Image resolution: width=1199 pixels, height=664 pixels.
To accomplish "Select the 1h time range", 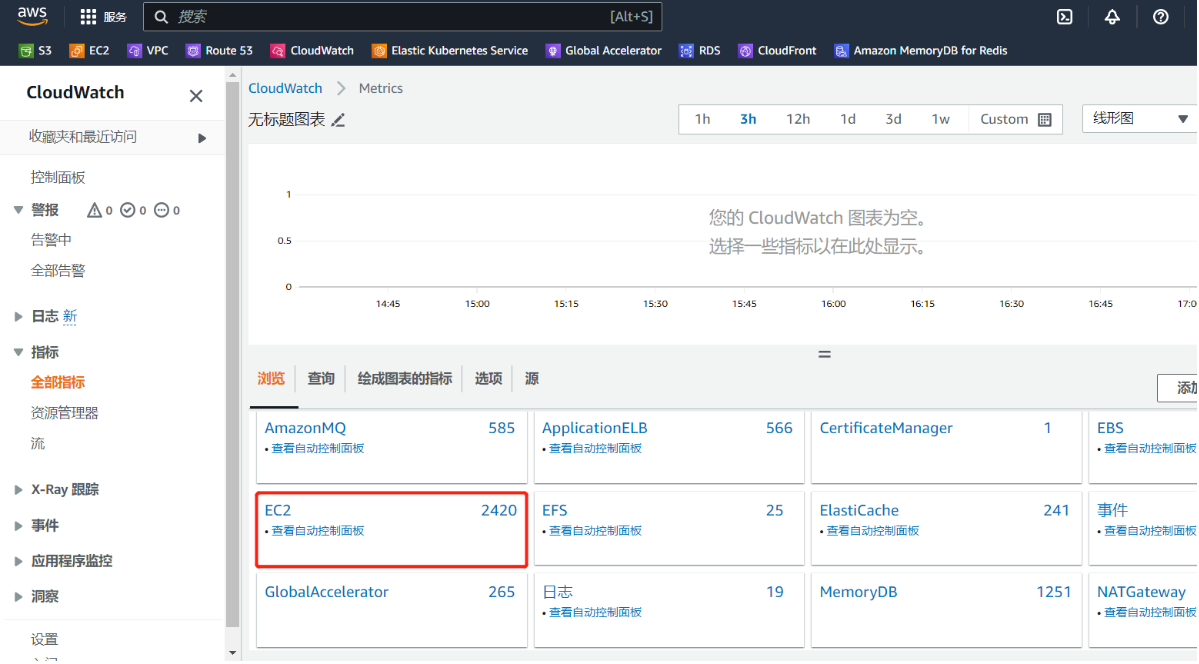I will (x=702, y=119).
